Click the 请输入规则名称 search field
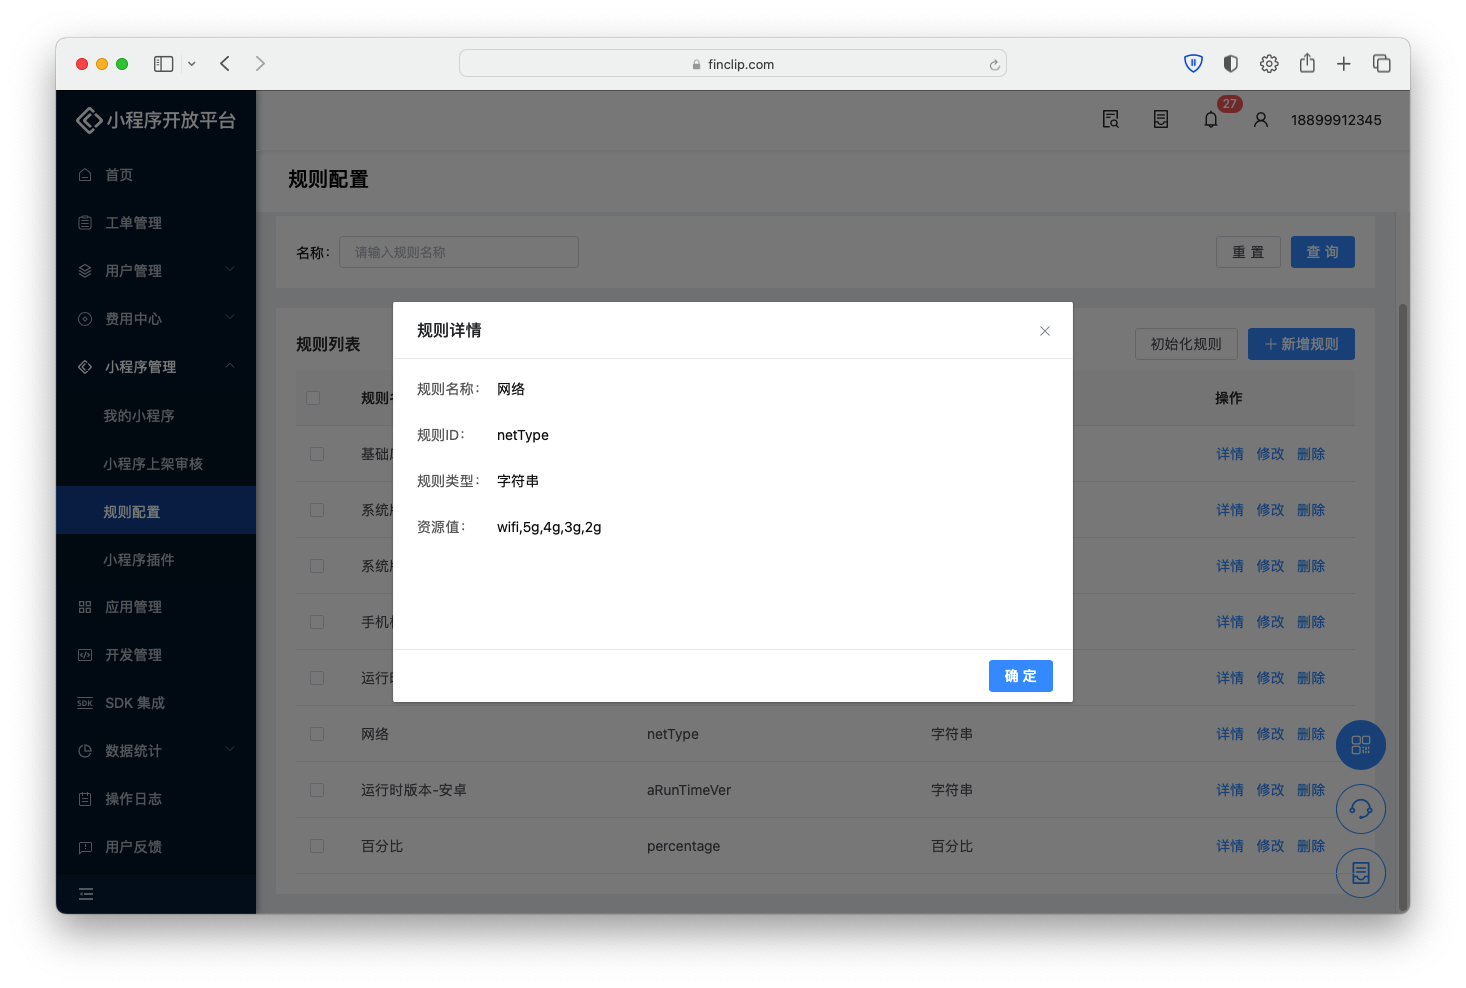The width and height of the screenshot is (1466, 988). (459, 252)
